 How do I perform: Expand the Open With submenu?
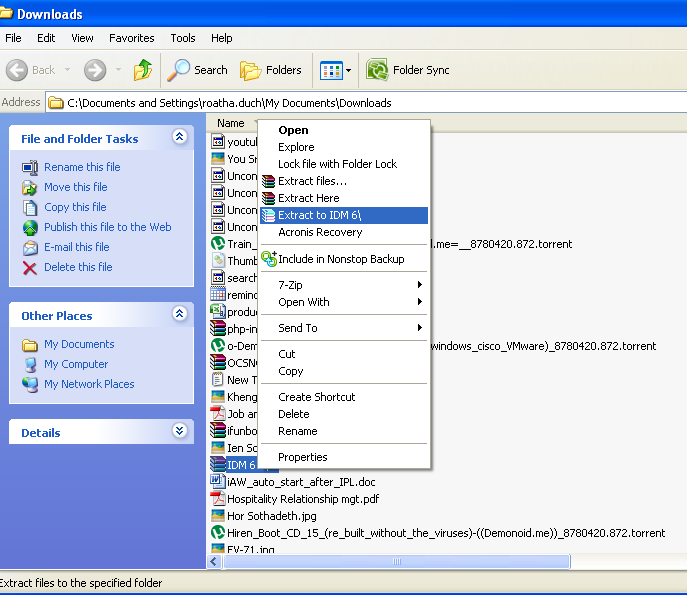[x=344, y=302]
